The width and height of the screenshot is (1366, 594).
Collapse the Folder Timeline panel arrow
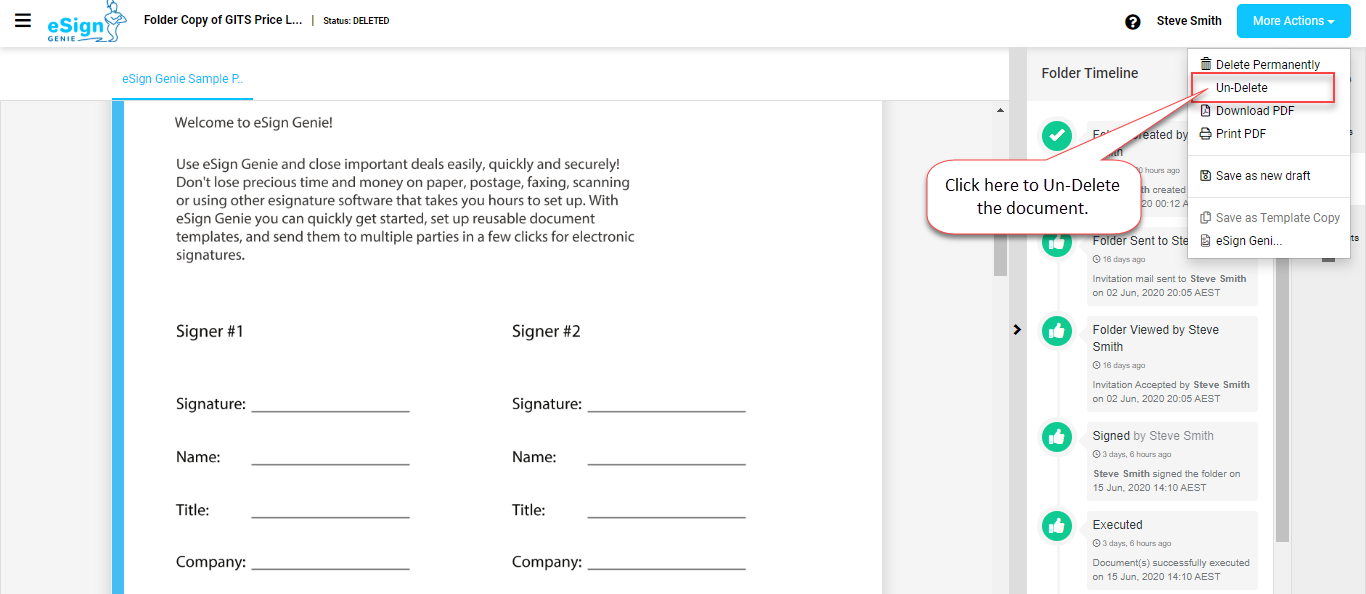pyautogui.click(x=1017, y=329)
